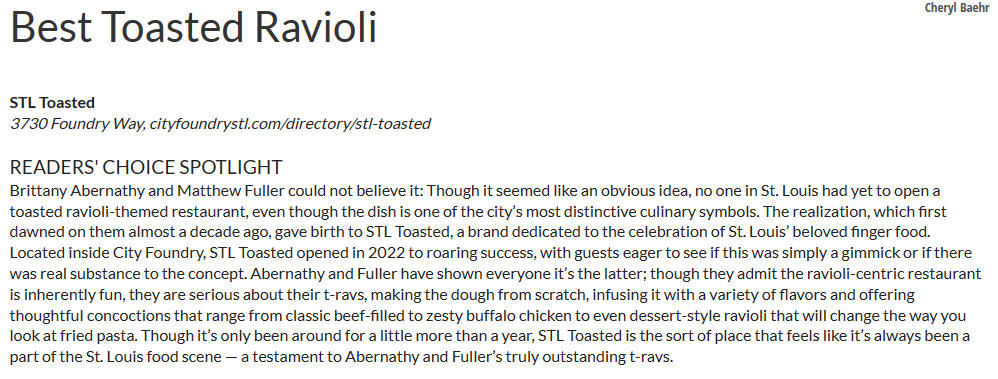The width and height of the screenshot is (998, 379).
Task: Click the READERS' CHOICE SPOTLIGHT heading
Action: pyautogui.click(x=146, y=167)
